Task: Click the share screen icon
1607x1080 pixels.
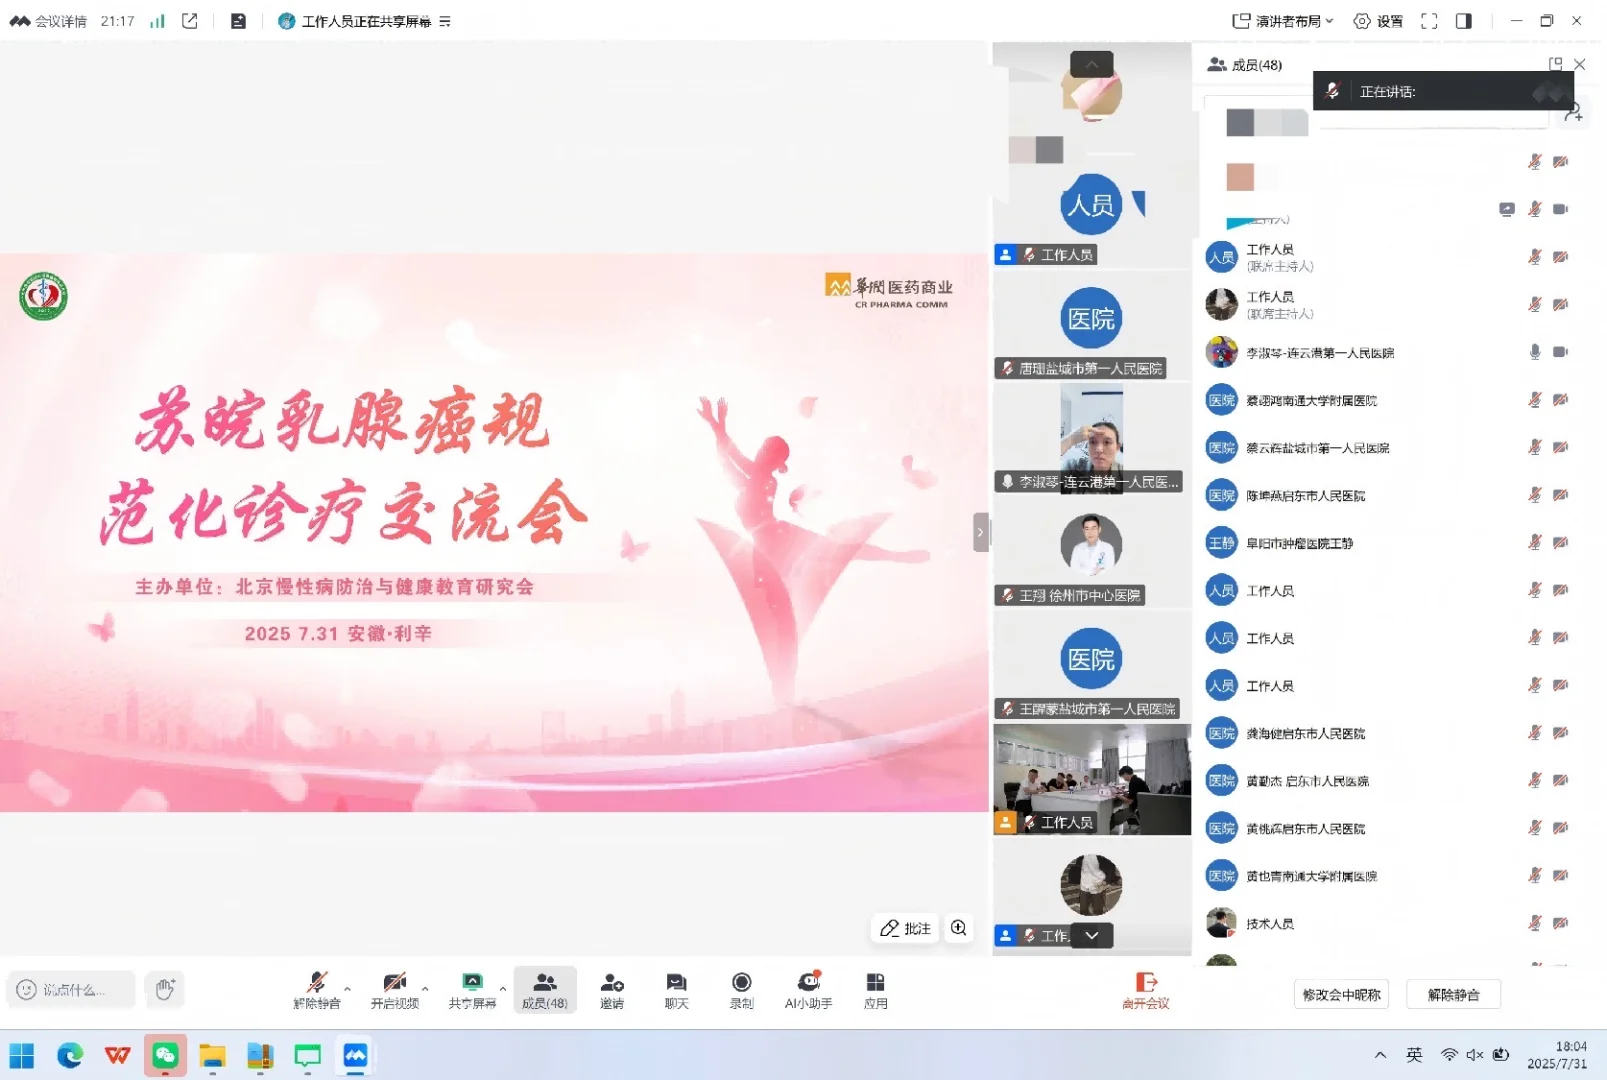Action: tap(472, 982)
